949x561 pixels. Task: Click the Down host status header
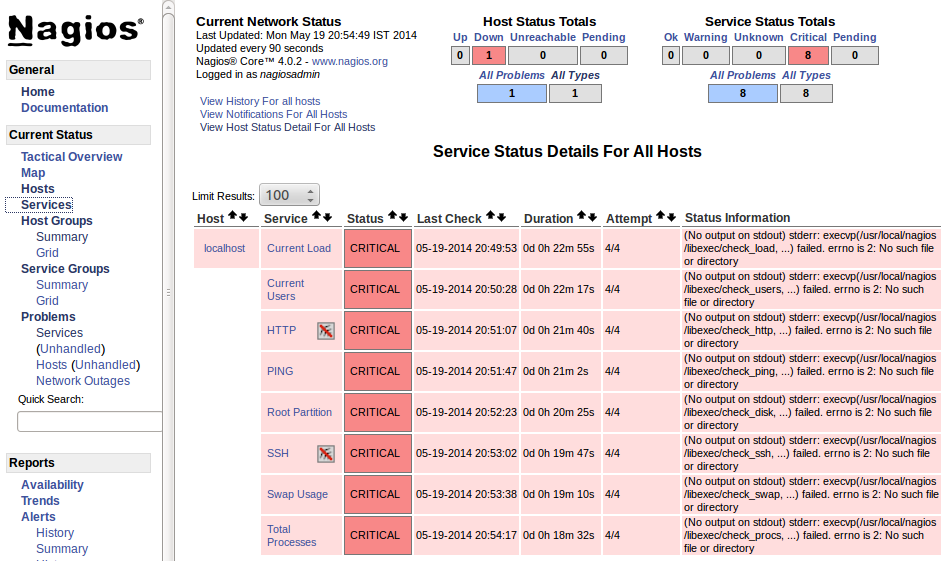[x=488, y=37]
